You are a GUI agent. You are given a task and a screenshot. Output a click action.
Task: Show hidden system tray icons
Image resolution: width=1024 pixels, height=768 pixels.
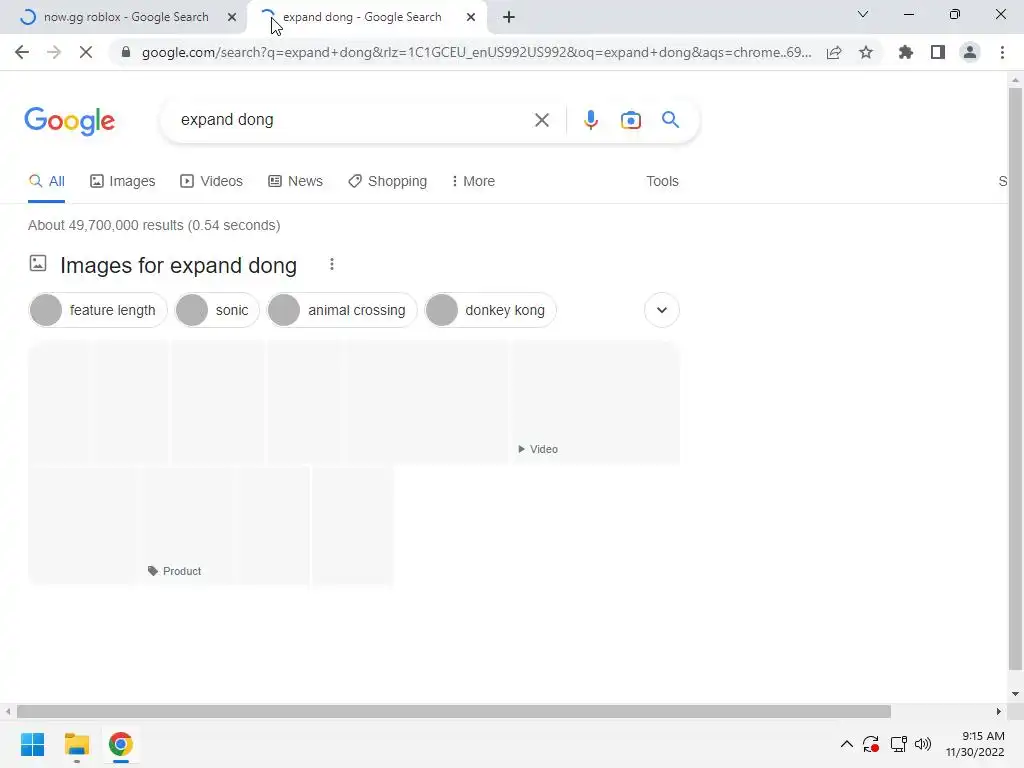point(846,744)
